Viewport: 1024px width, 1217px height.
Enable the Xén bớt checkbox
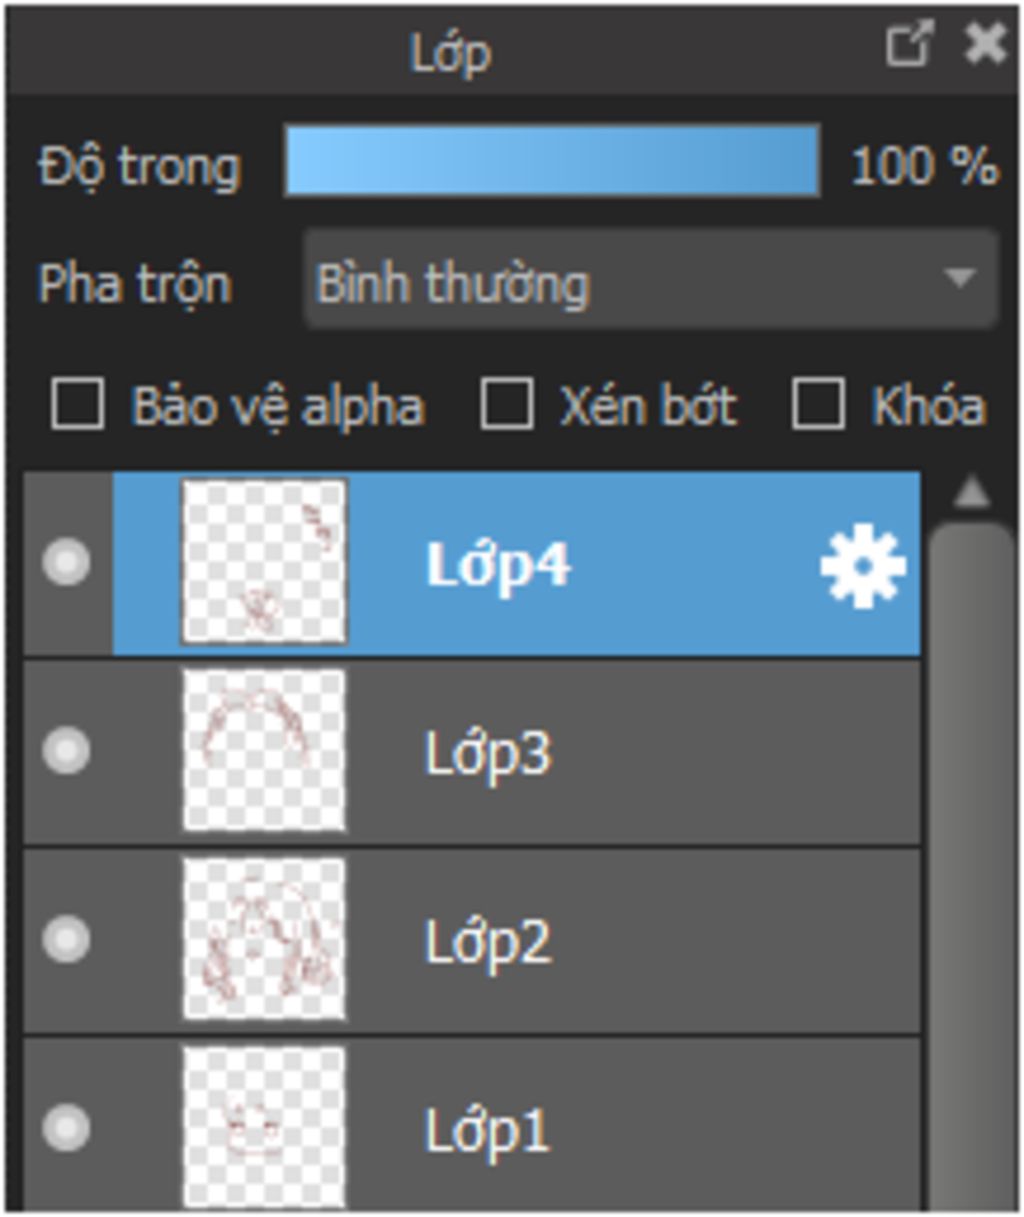coord(506,404)
